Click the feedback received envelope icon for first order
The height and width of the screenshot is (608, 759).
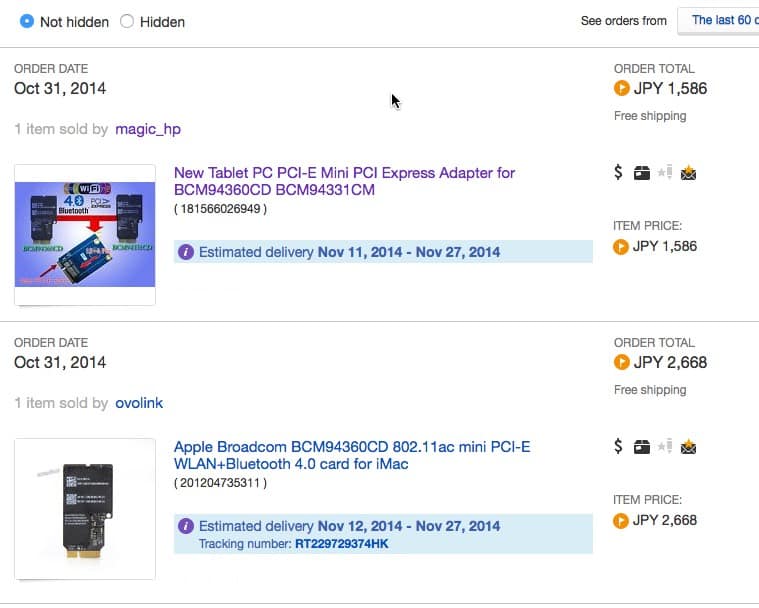[x=688, y=173]
